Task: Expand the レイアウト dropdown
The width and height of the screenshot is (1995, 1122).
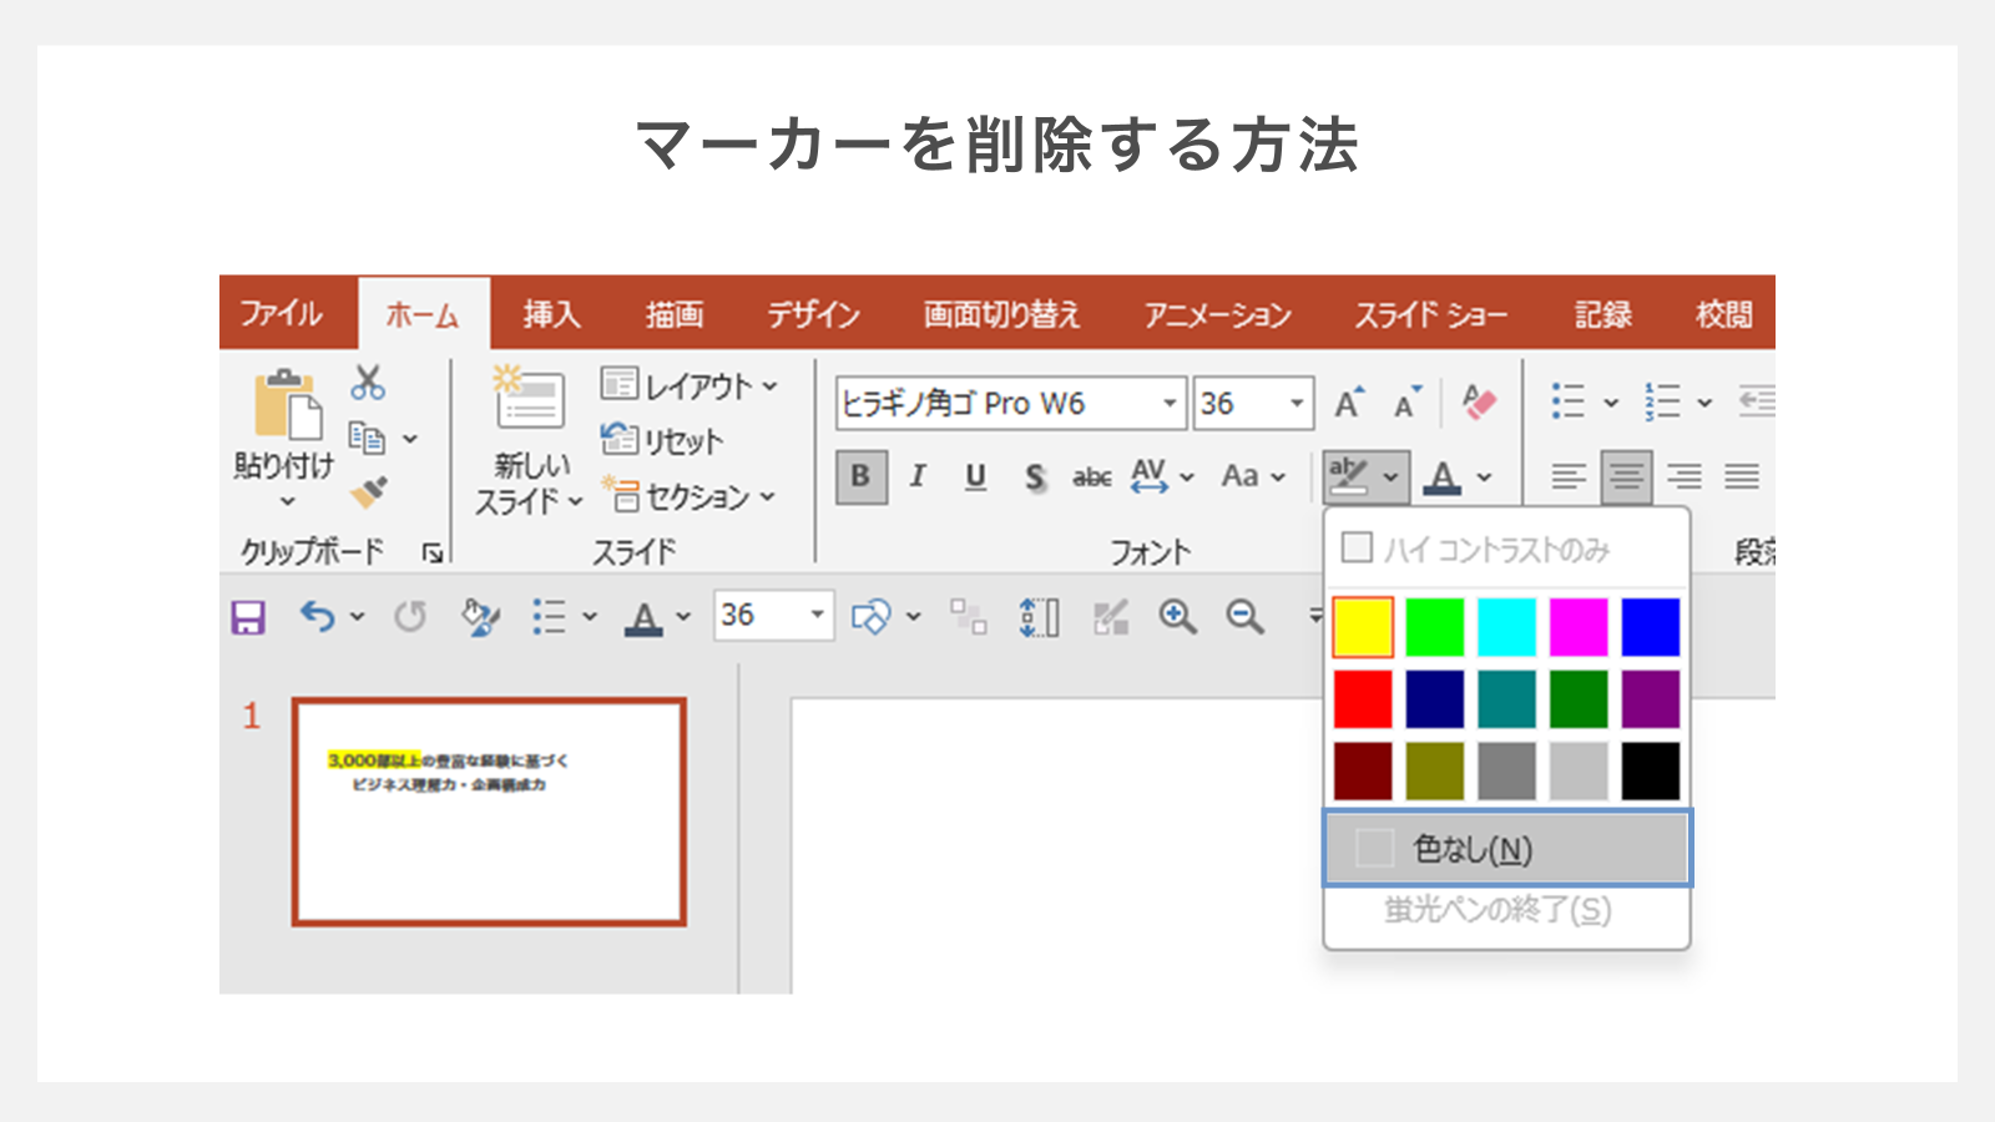Action: [770, 386]
